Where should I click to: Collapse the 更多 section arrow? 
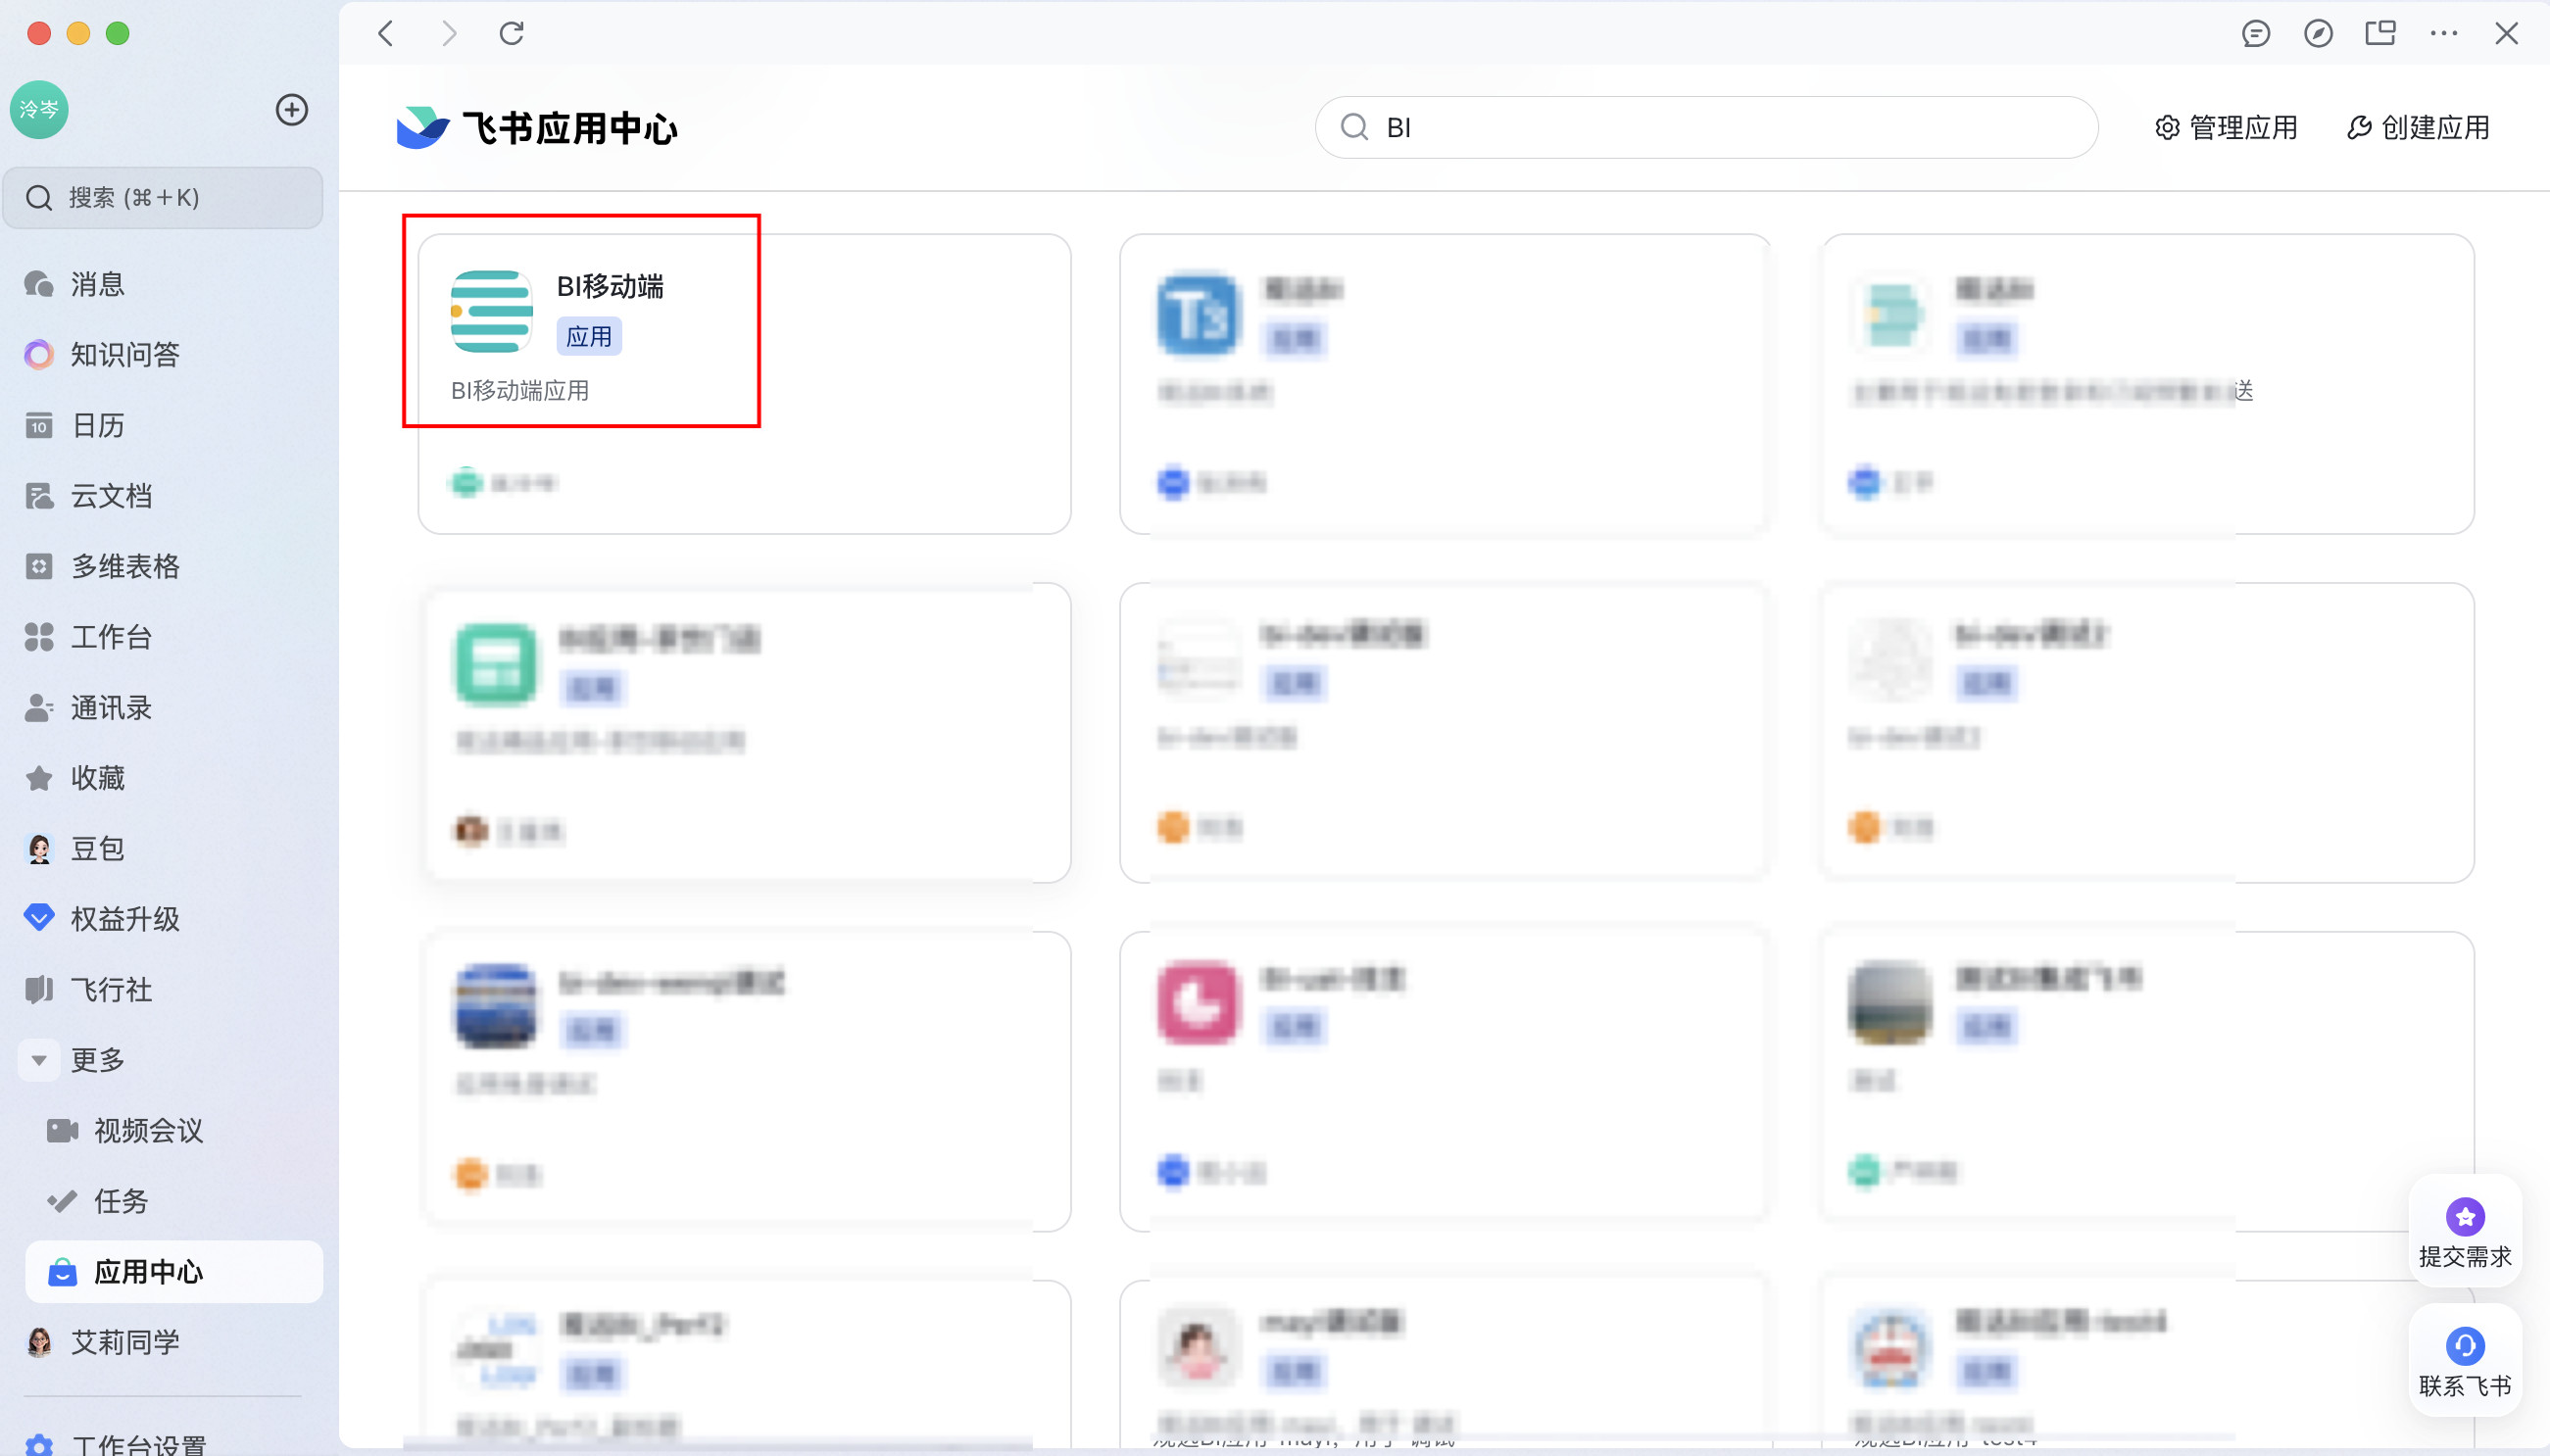pos(39,1060)
